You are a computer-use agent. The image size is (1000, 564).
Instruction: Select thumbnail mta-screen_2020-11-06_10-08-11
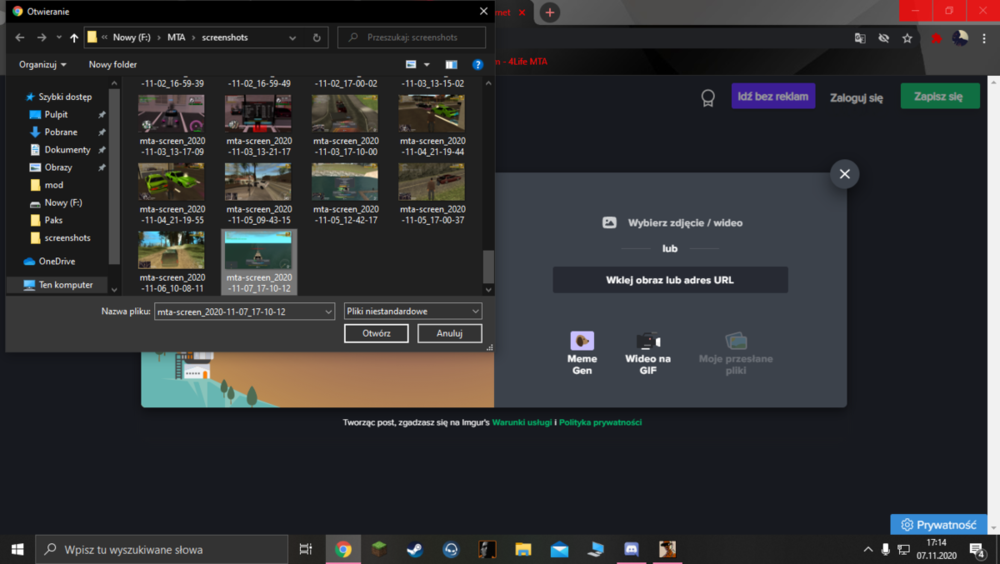click(x=172, y=262)
